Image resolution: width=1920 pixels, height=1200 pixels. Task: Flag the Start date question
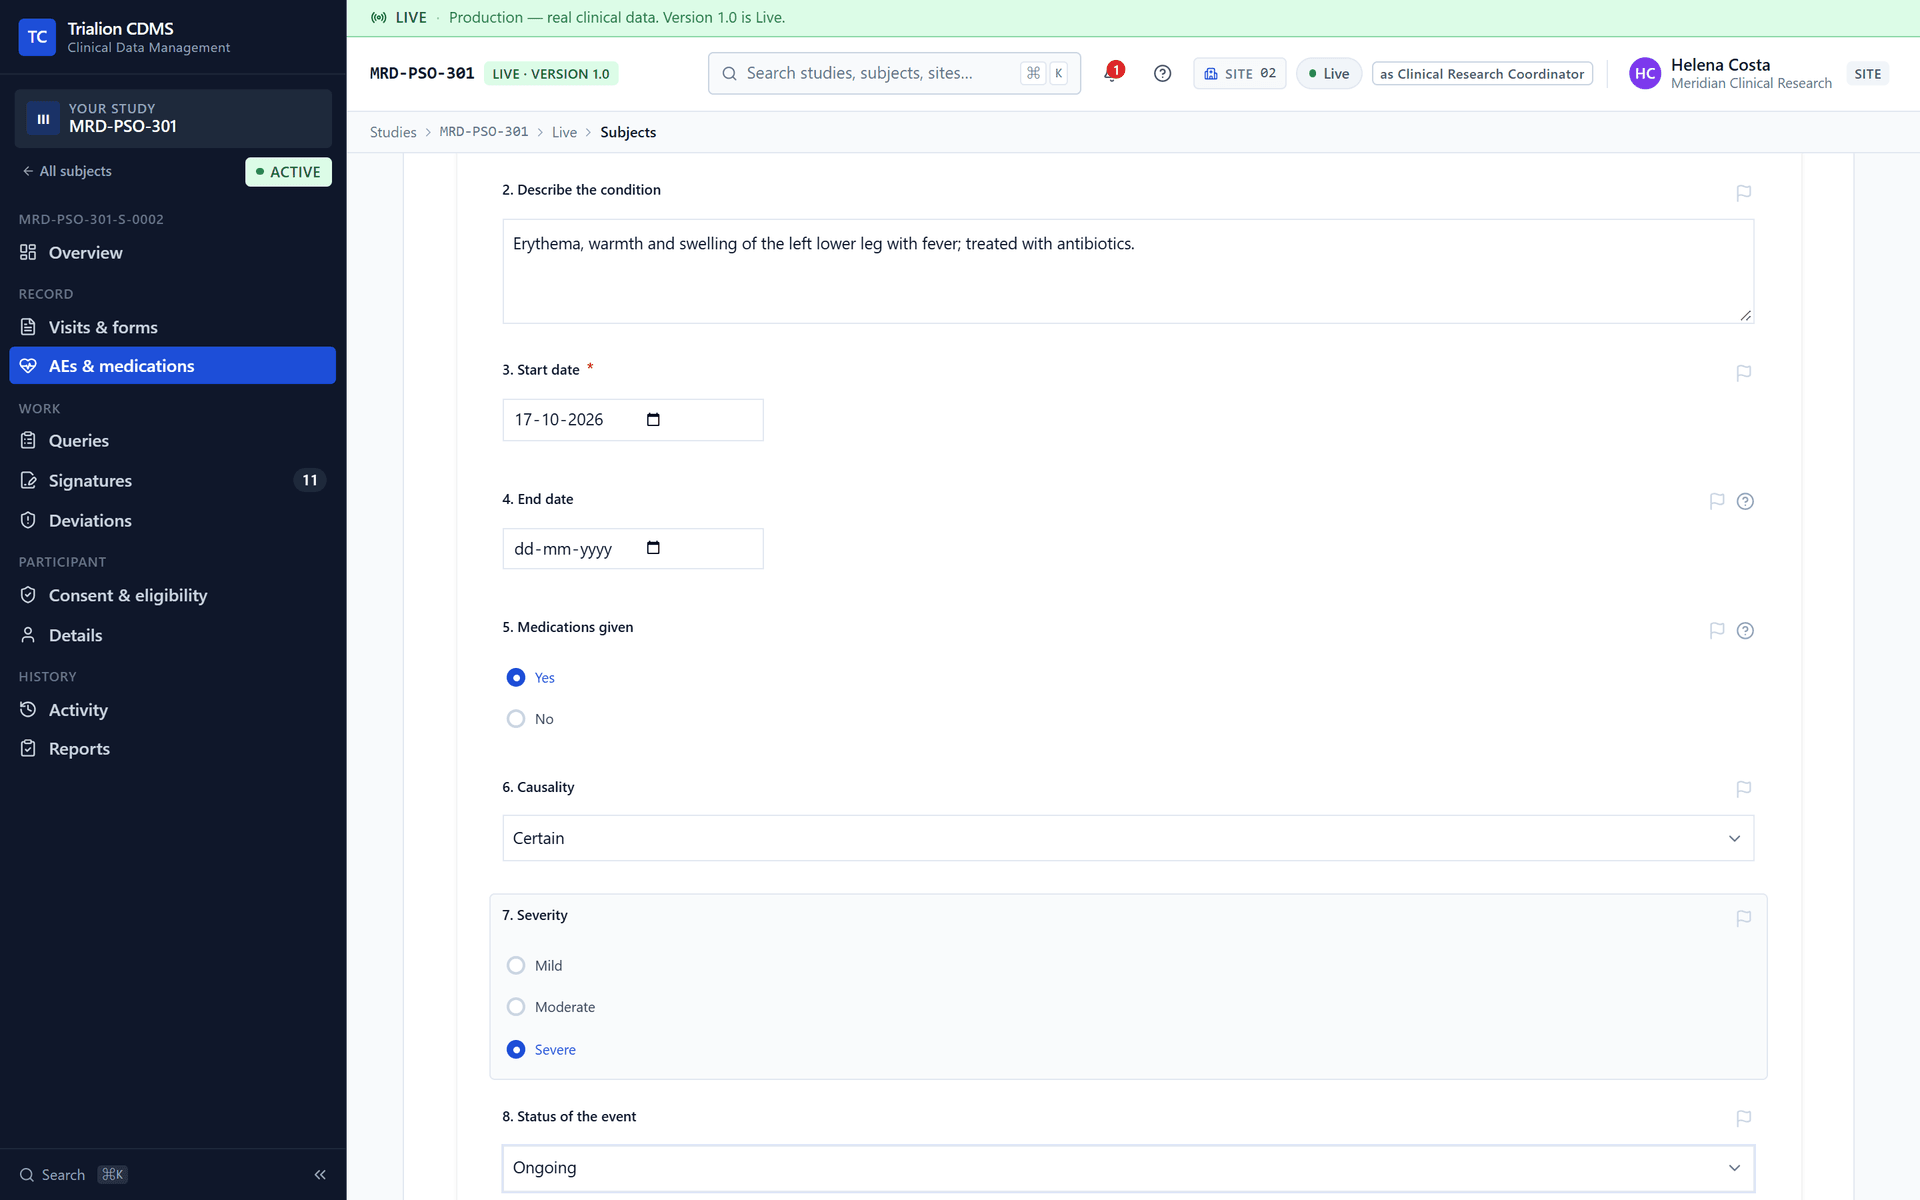[1743, 373]
